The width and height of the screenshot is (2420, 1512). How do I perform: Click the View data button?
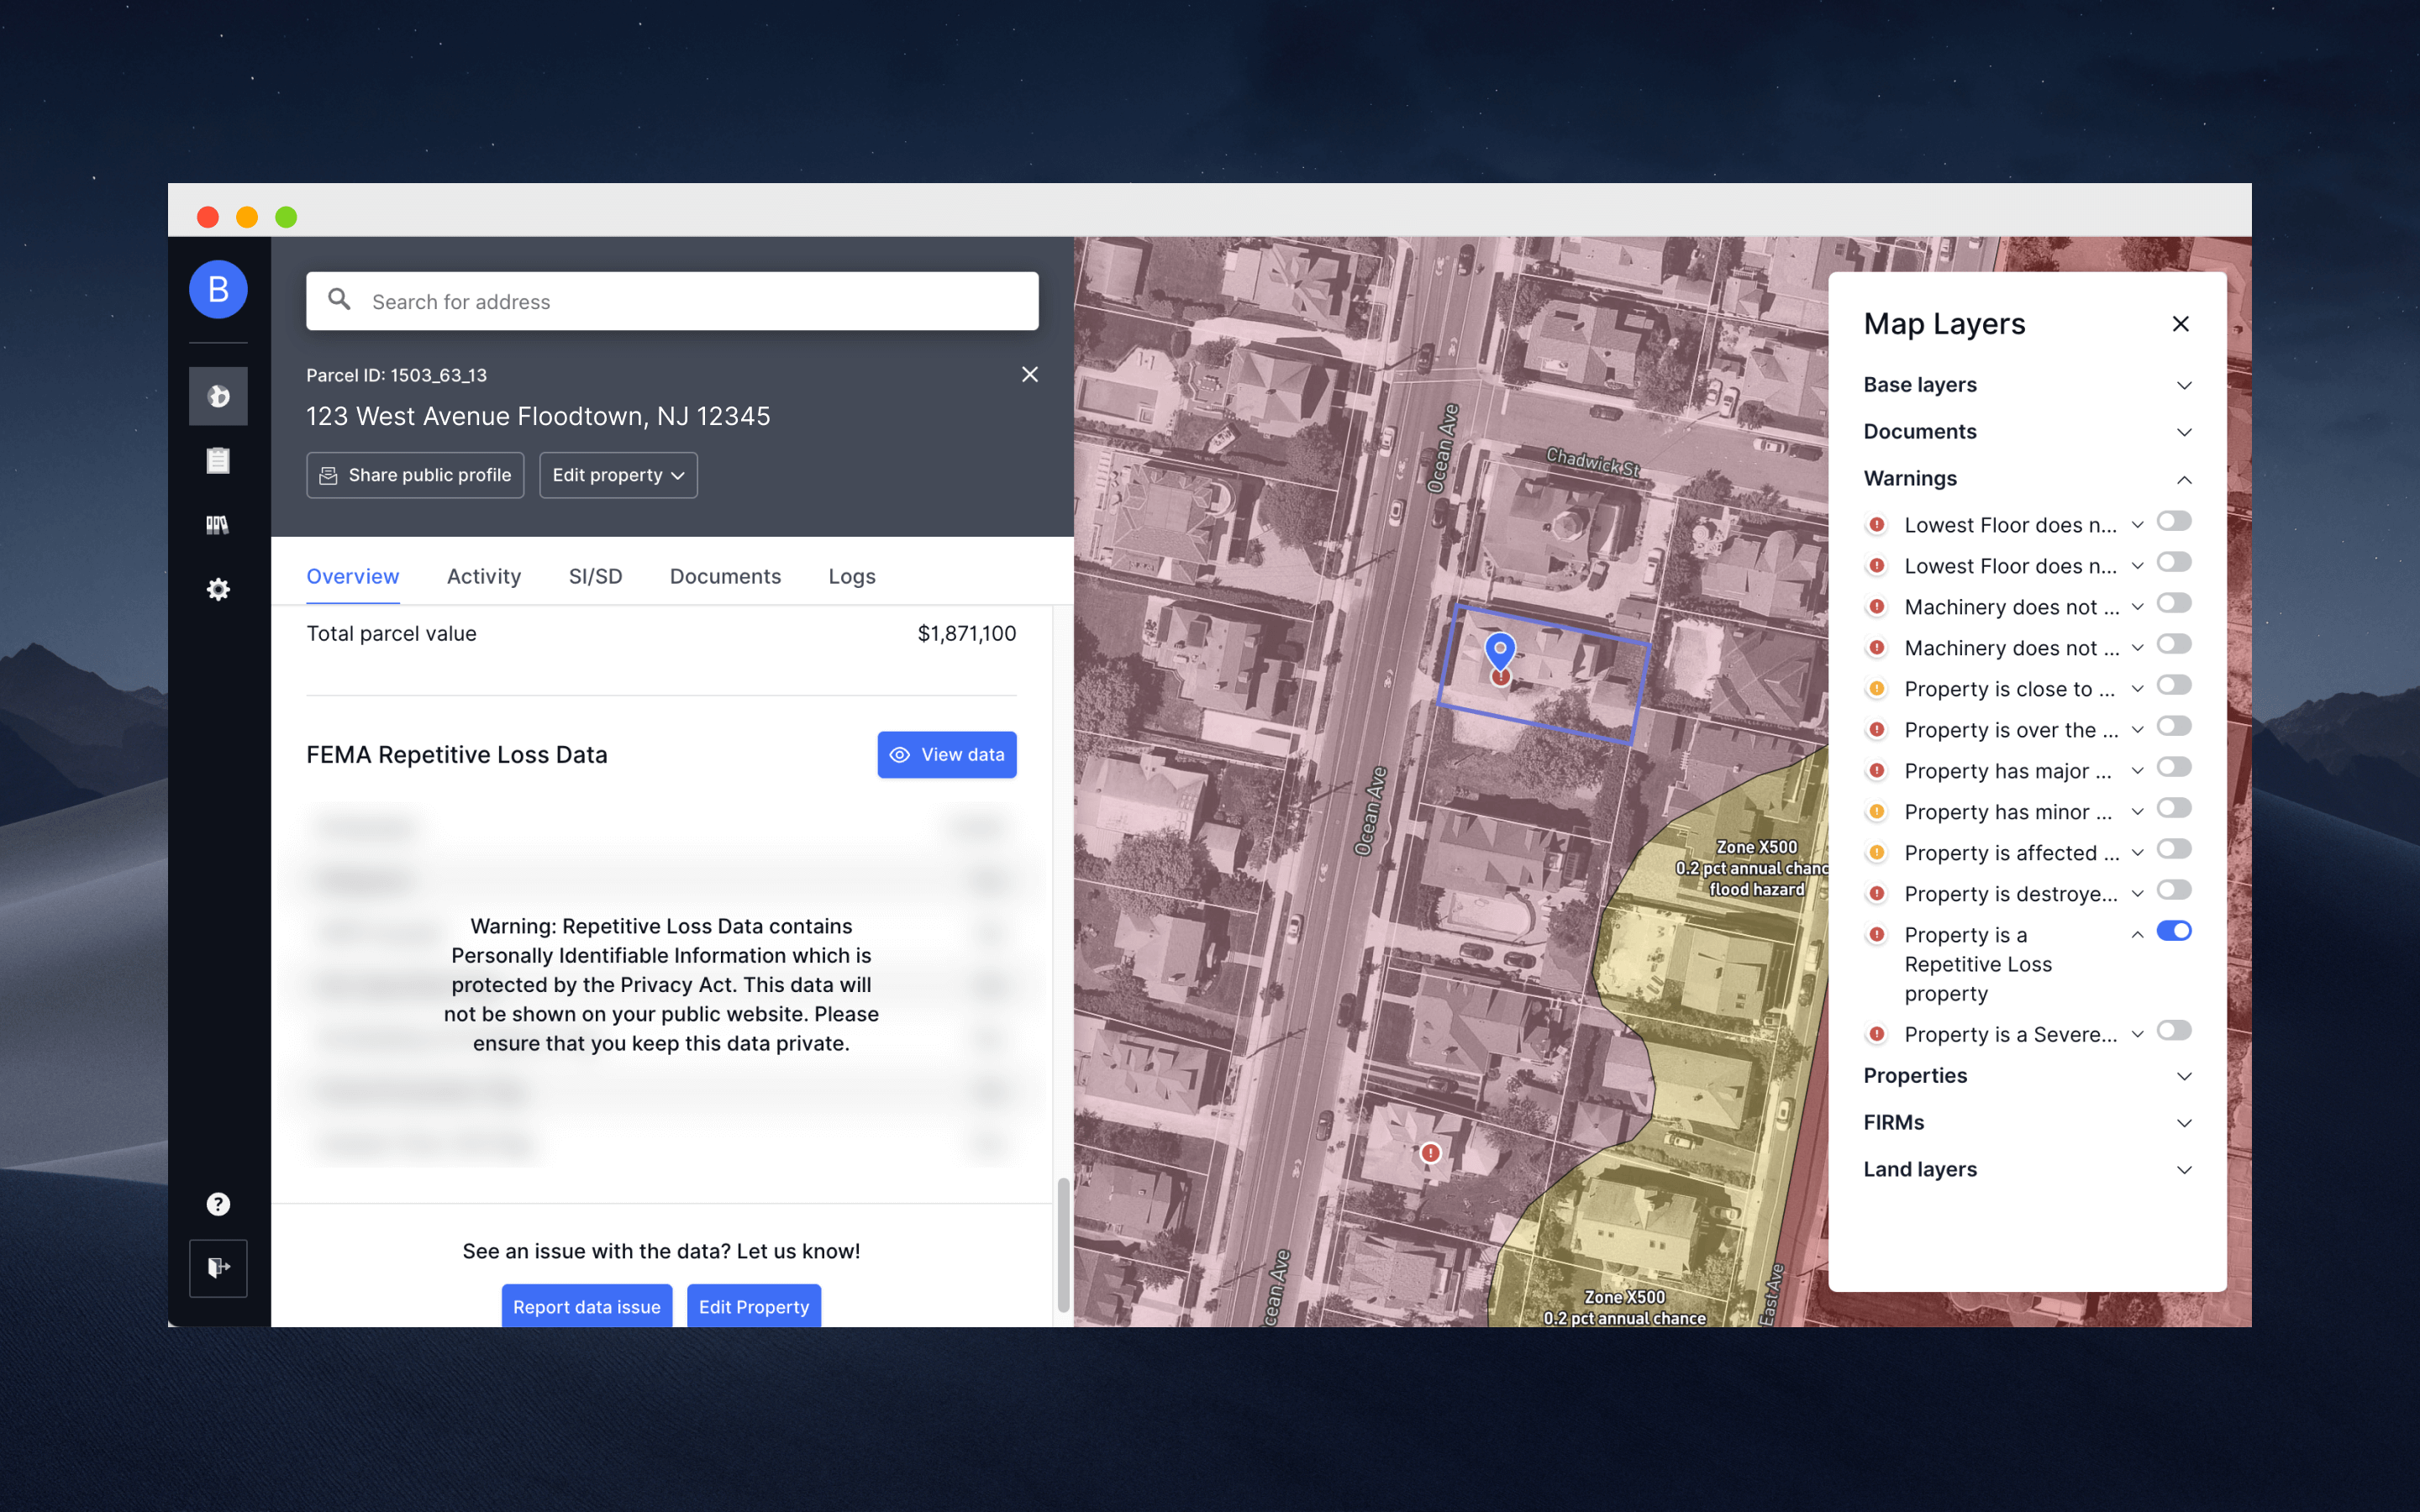946,755
